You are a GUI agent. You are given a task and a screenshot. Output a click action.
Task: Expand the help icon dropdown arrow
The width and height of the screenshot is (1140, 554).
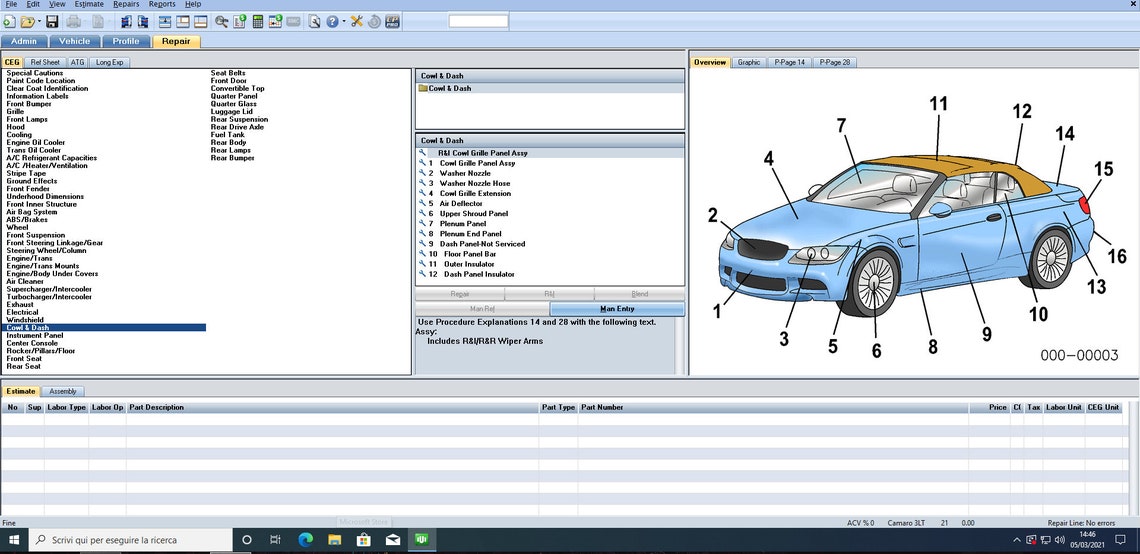pos(344,21)
